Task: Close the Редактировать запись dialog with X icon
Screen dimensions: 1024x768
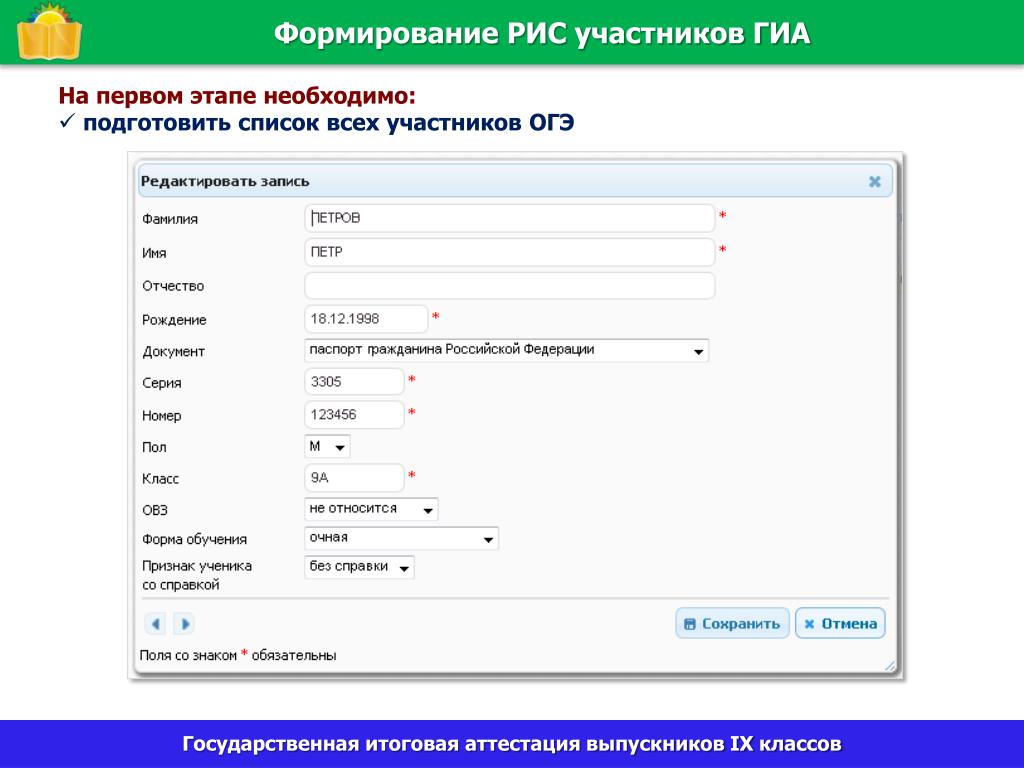Action: pos(874,182)
